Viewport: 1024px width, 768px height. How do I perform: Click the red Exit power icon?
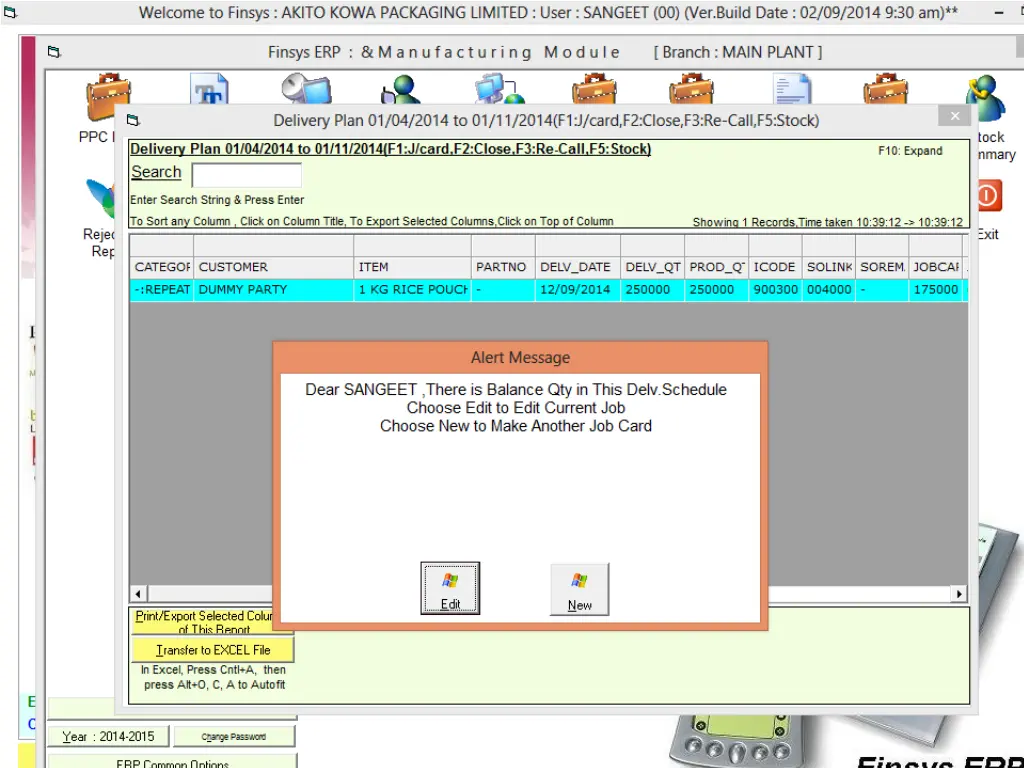coord(988,196)
